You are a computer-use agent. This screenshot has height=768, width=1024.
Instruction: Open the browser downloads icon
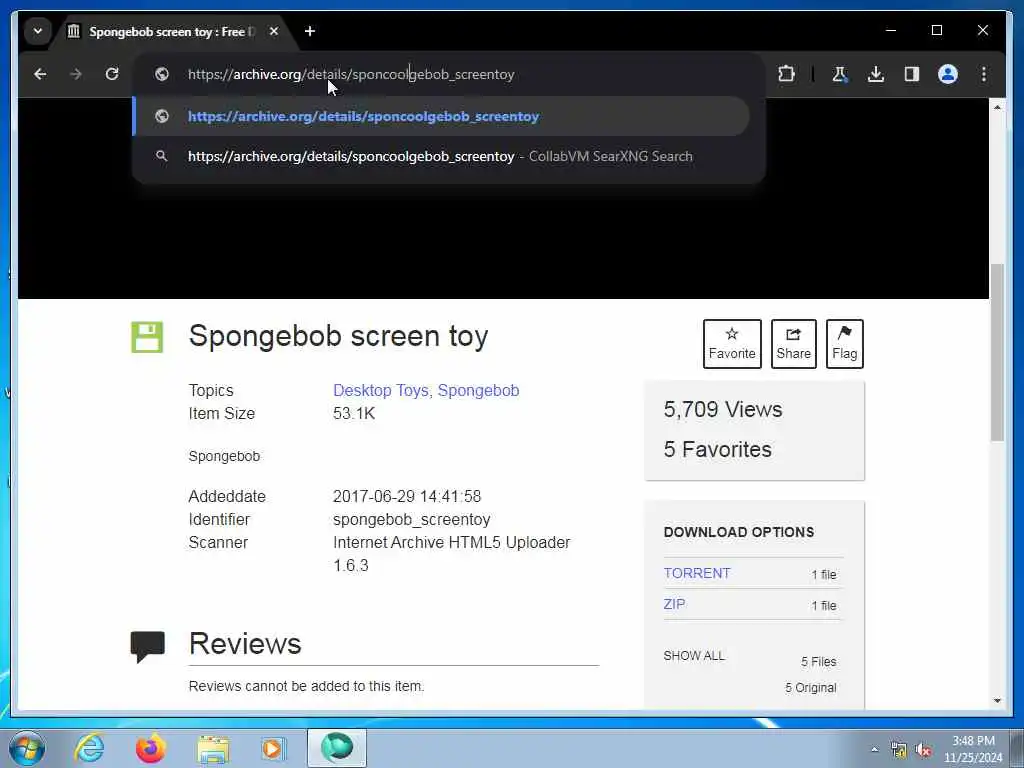point(876,74)
